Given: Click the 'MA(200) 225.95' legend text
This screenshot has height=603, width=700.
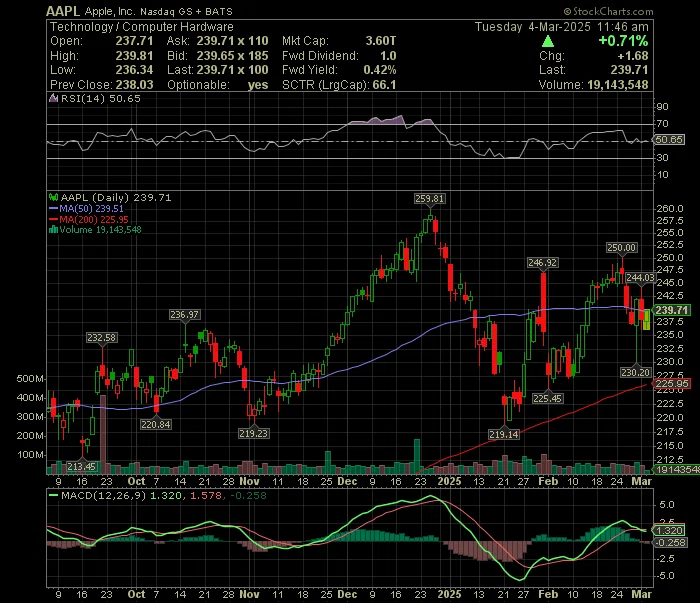Looking at the screenshot, I should (x=94, y=220).
